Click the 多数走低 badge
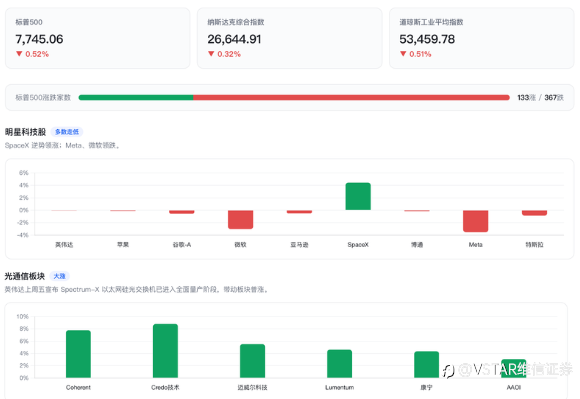 click(x=67, y=132)
